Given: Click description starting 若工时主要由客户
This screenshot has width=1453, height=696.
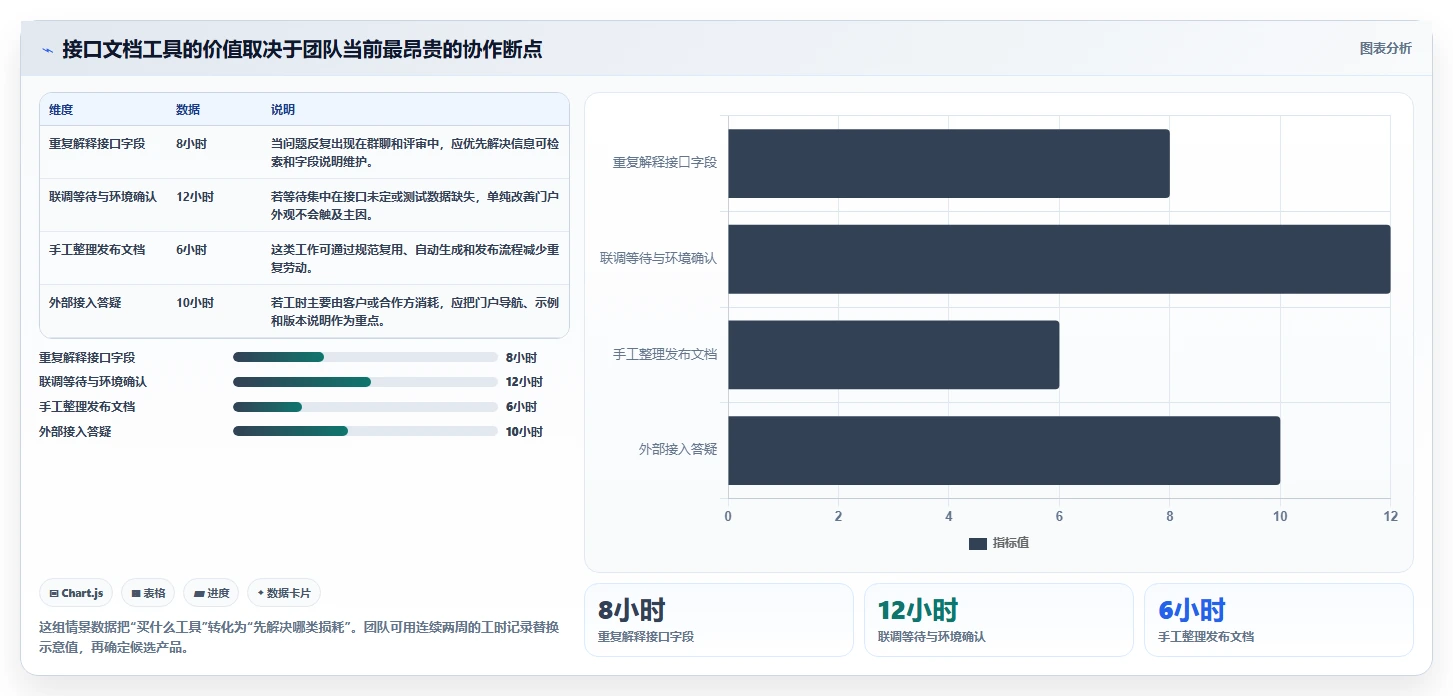Looking at the screenshot, I should pyautogui.click(x=415, y=311).
